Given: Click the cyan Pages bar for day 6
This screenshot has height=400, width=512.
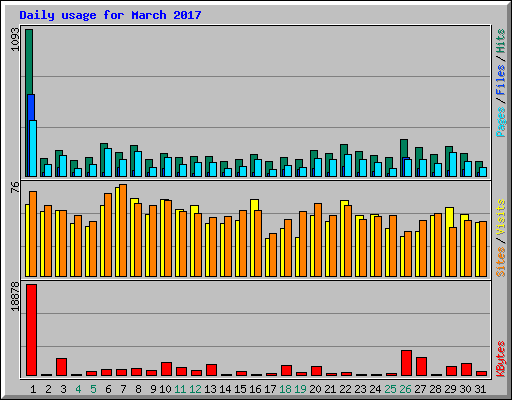Looking at the screenshot, I should point(108,163).
